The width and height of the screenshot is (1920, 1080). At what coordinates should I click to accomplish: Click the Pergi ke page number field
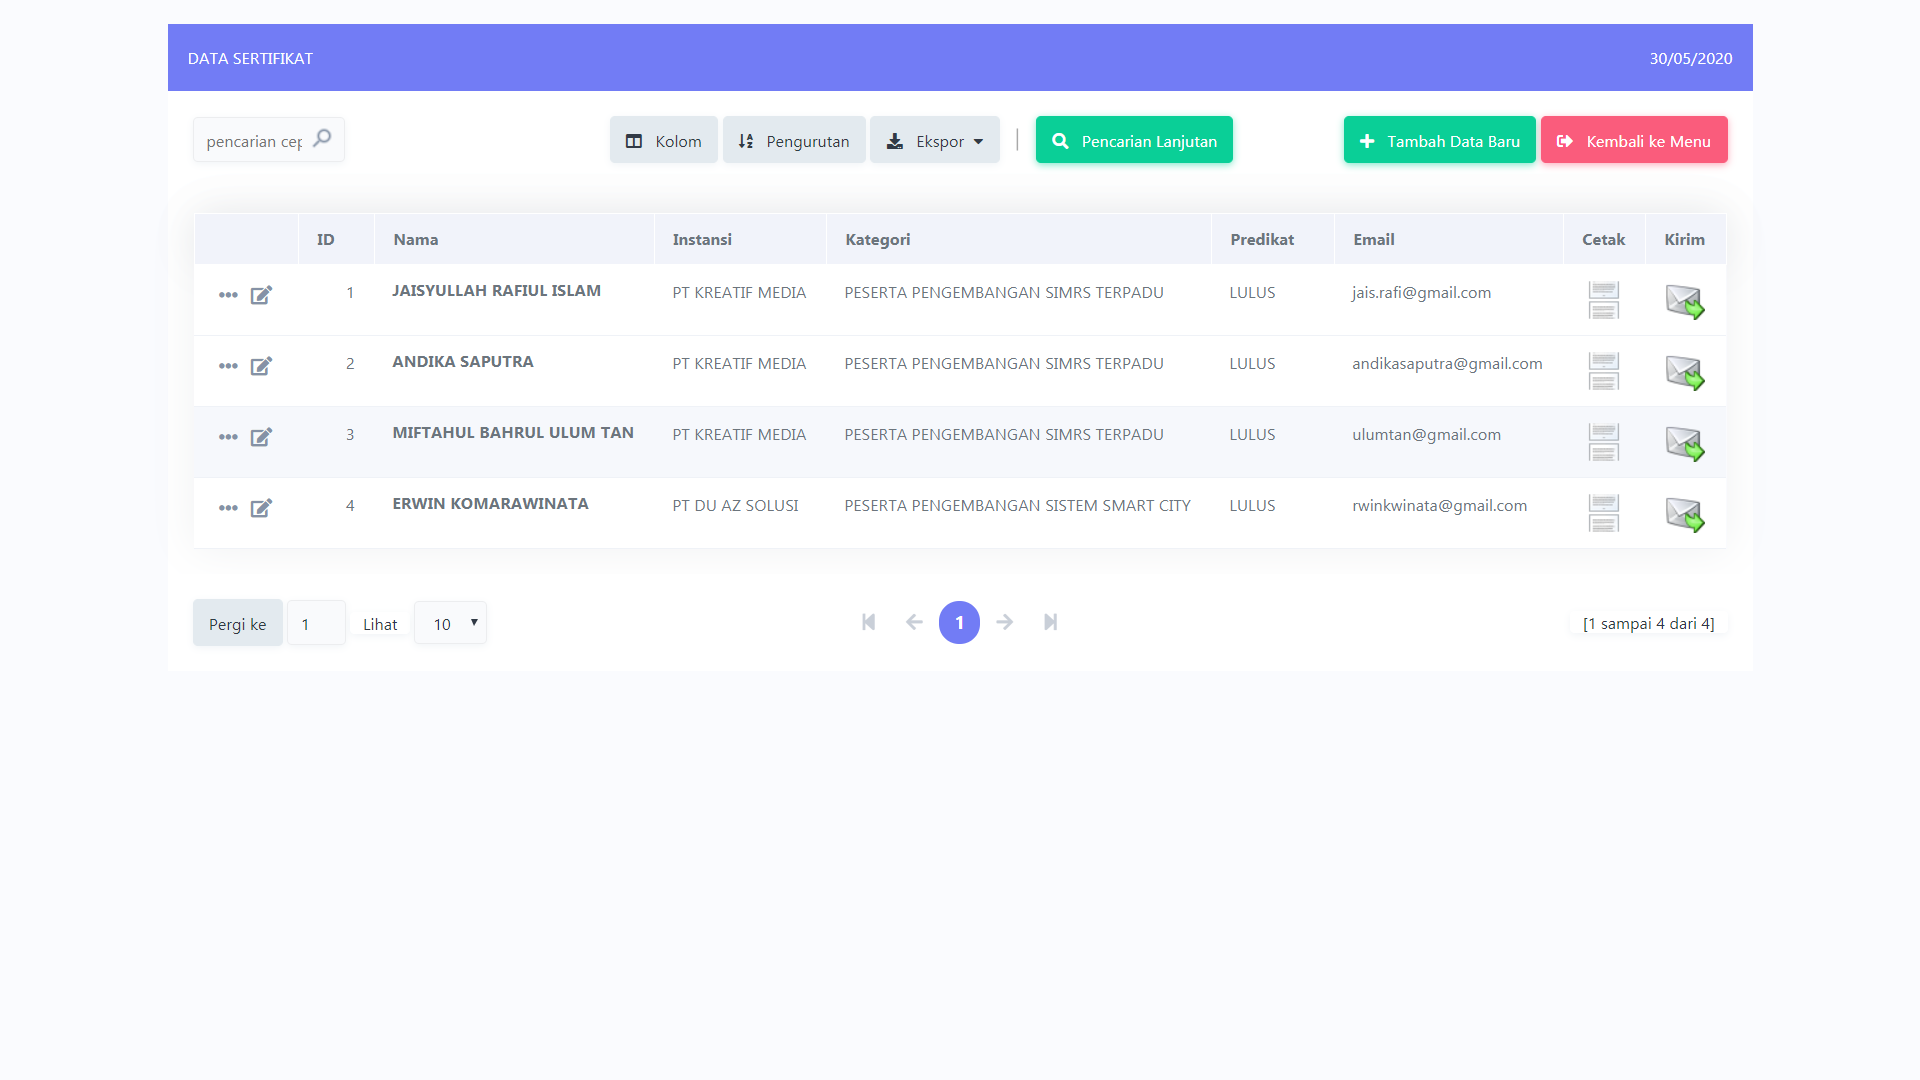316,623
